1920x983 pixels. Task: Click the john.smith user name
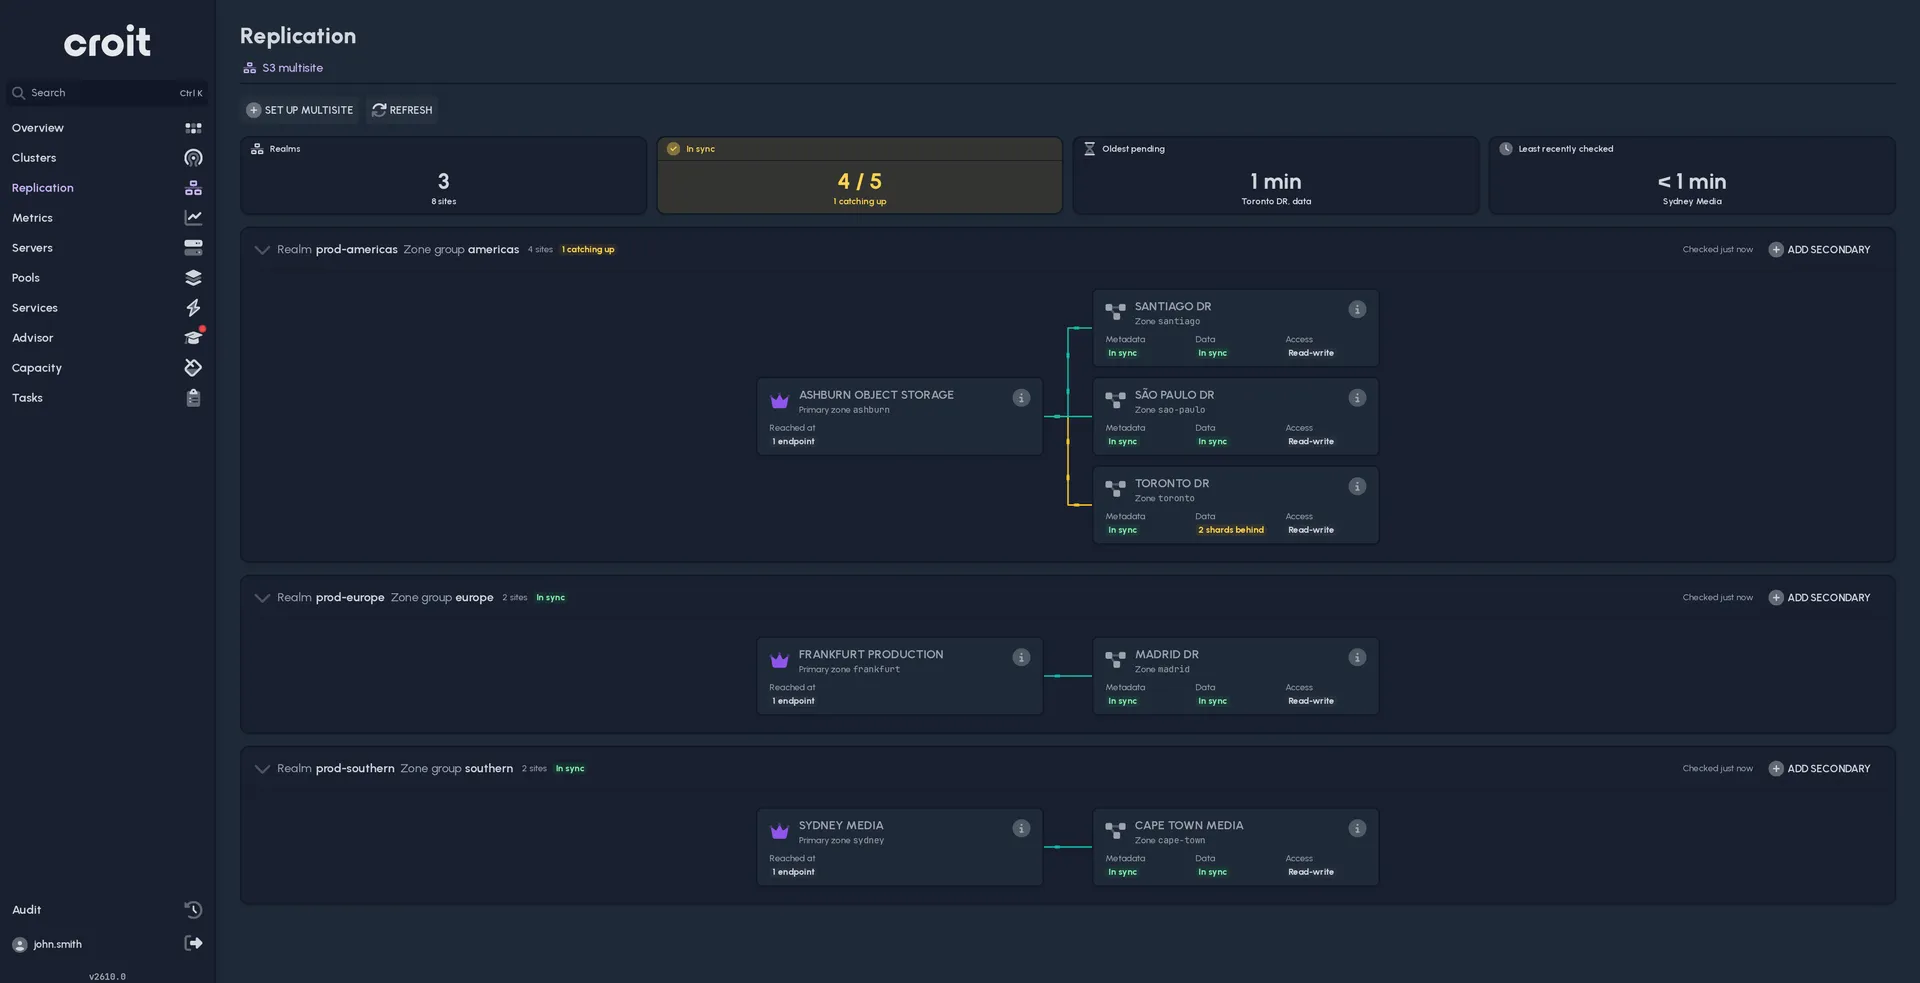coord(57,944)
